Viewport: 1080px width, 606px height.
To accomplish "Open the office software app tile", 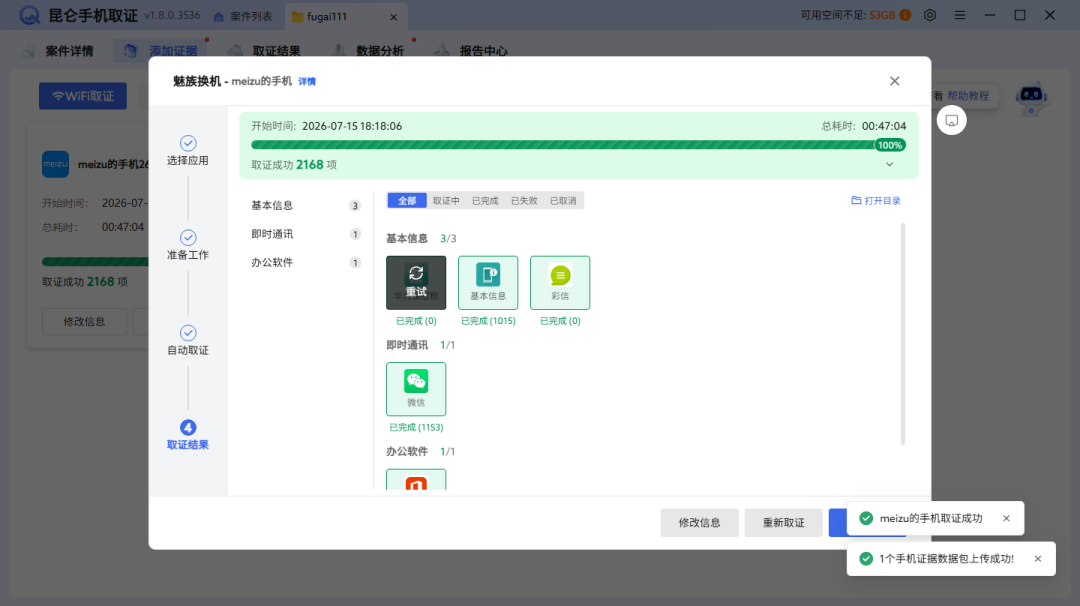I will tap(416, 480).
